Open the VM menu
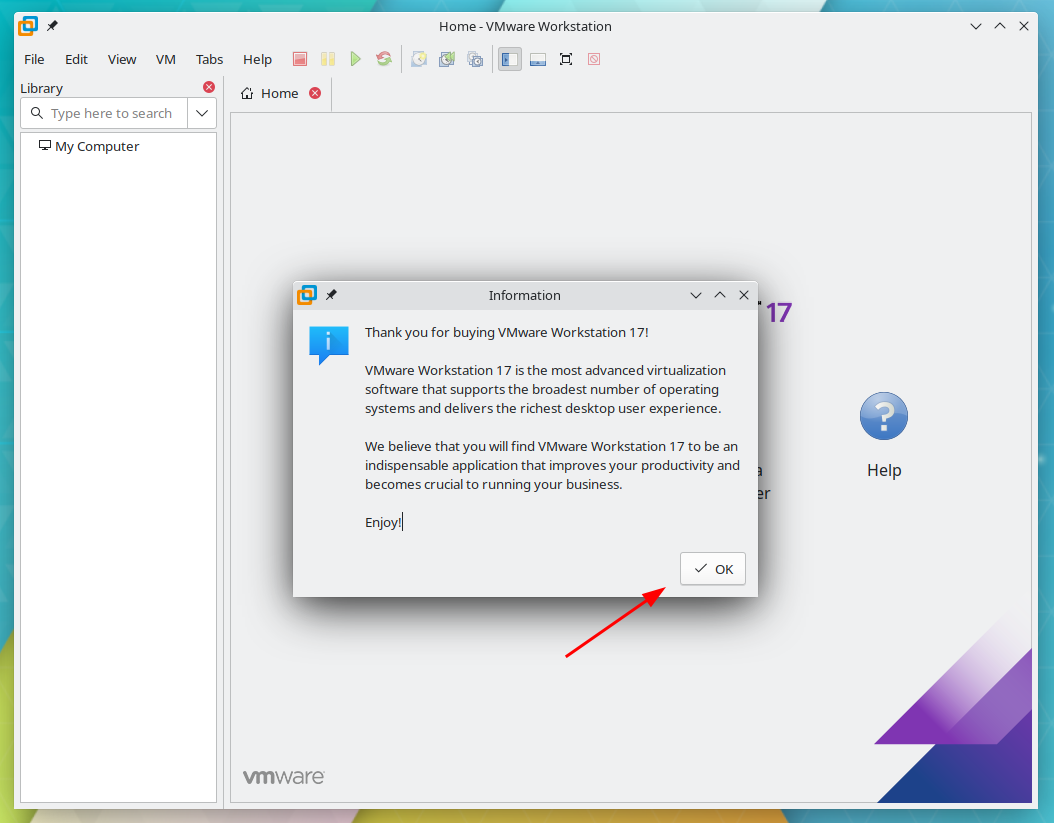 (166, 59)
